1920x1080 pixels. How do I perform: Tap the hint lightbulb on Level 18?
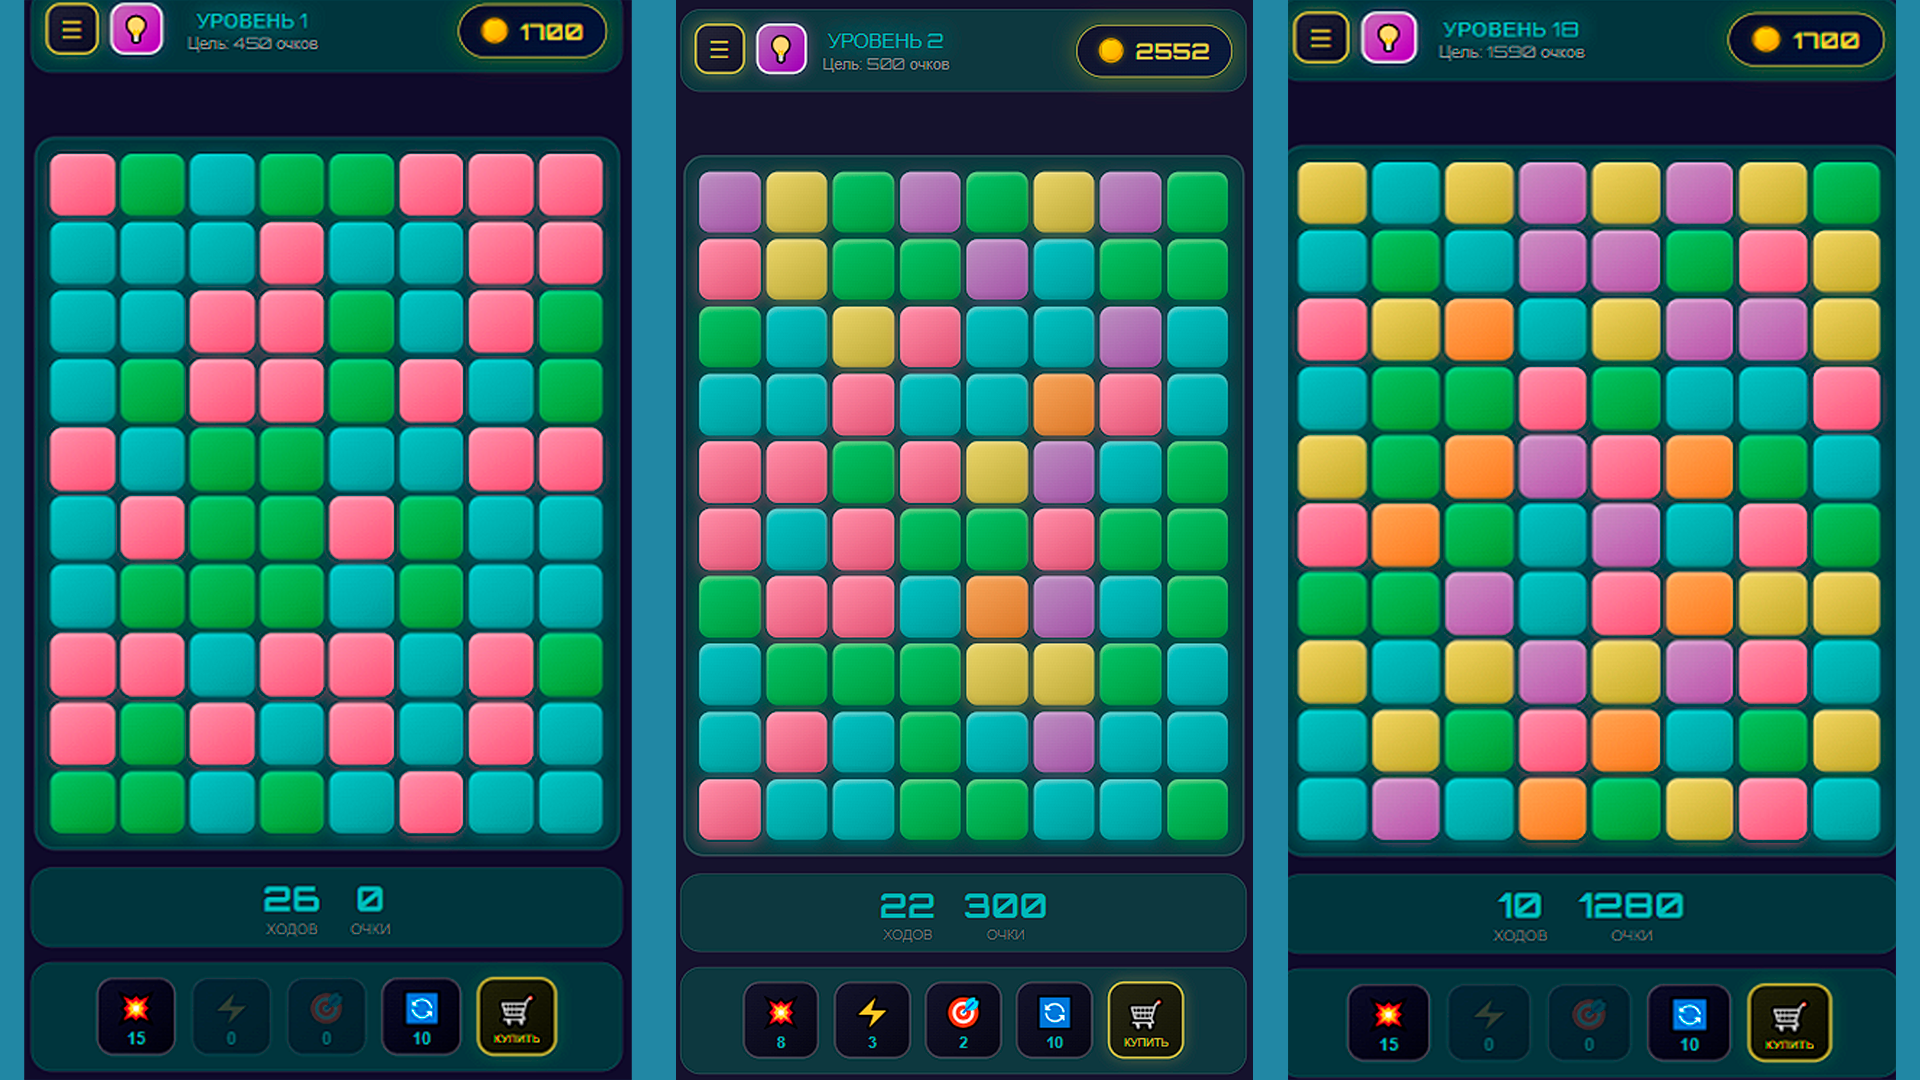pos(1389,38)
